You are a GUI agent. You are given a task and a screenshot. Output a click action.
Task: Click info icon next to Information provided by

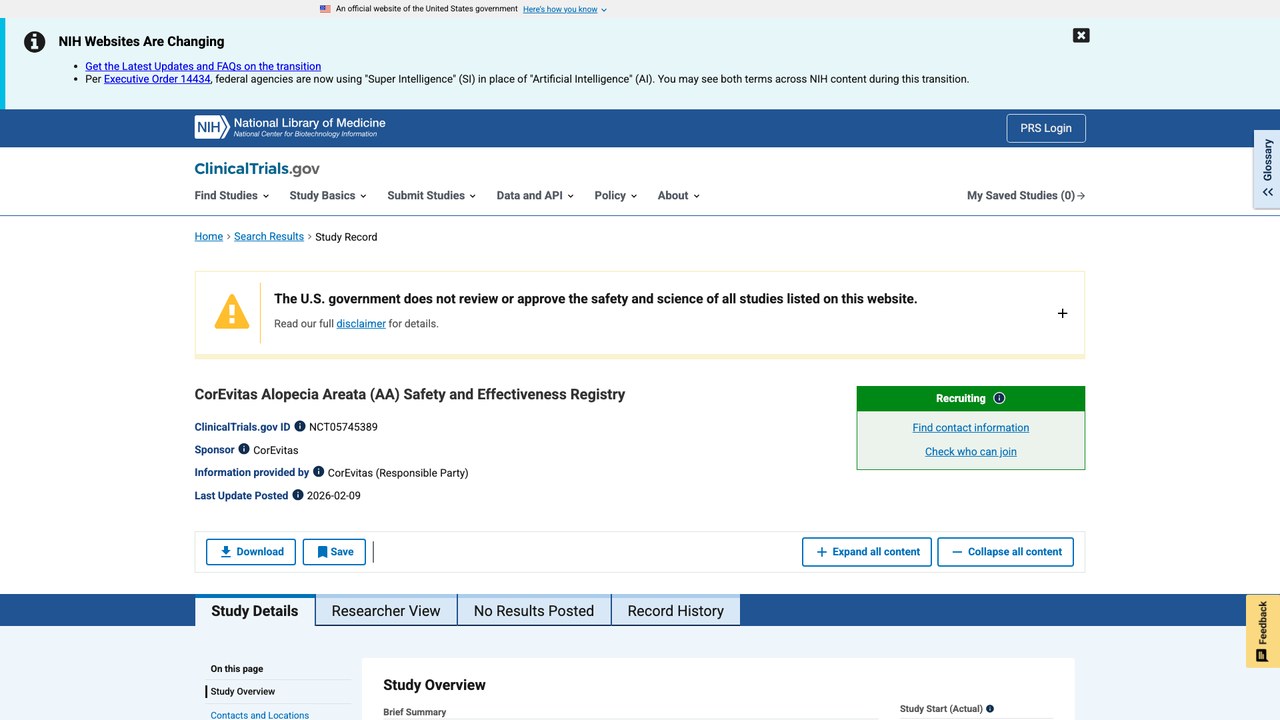click(x=318, y=472)
